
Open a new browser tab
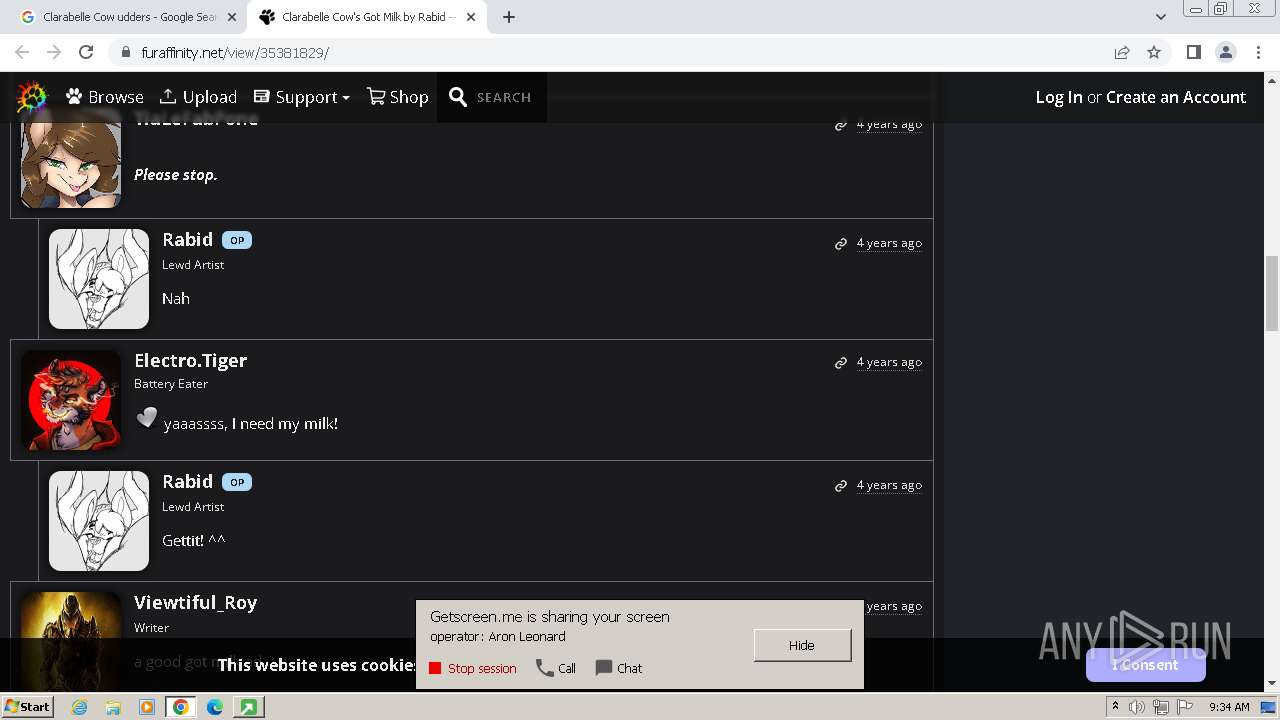point(509,17)
